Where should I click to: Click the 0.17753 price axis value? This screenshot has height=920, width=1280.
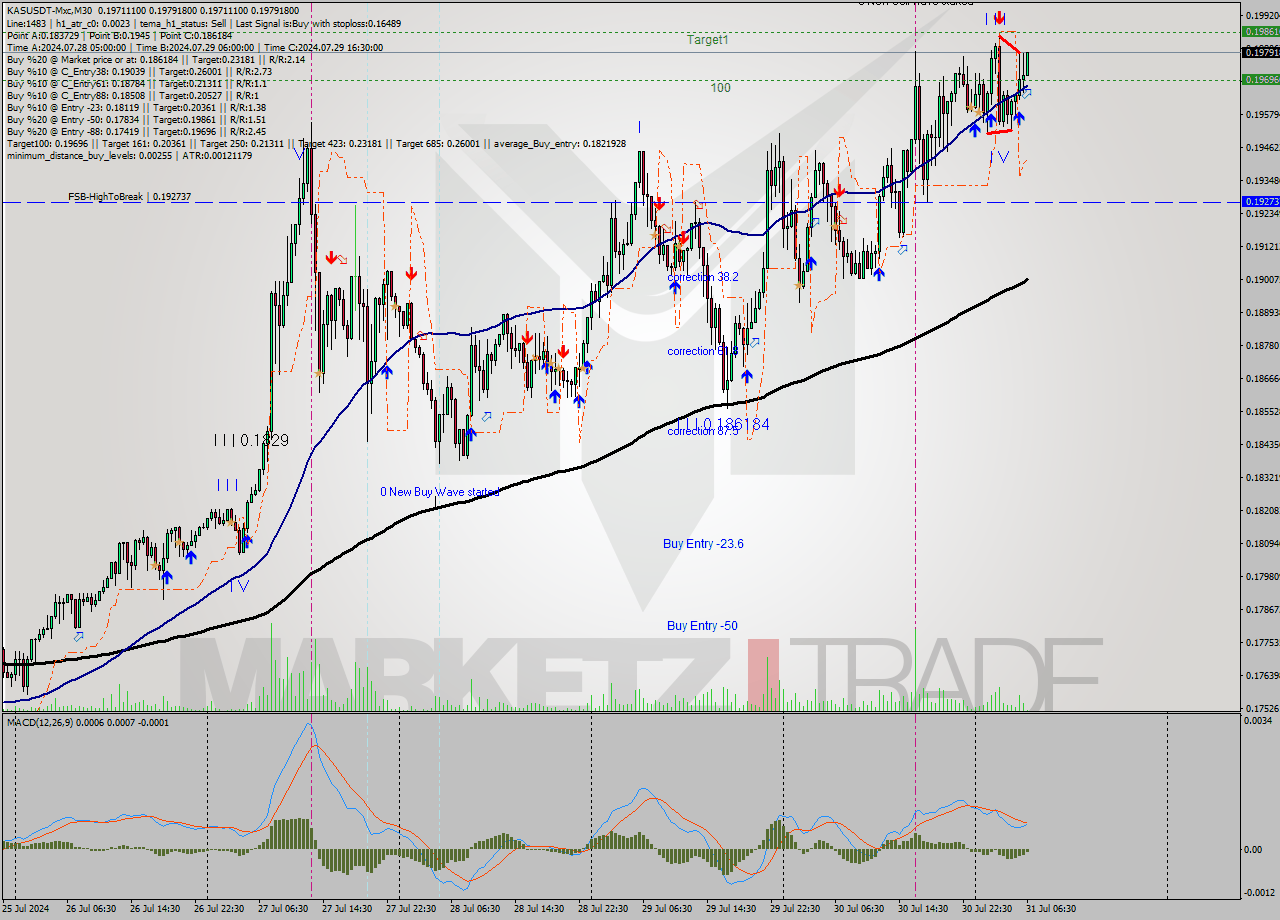[1262, 642]
